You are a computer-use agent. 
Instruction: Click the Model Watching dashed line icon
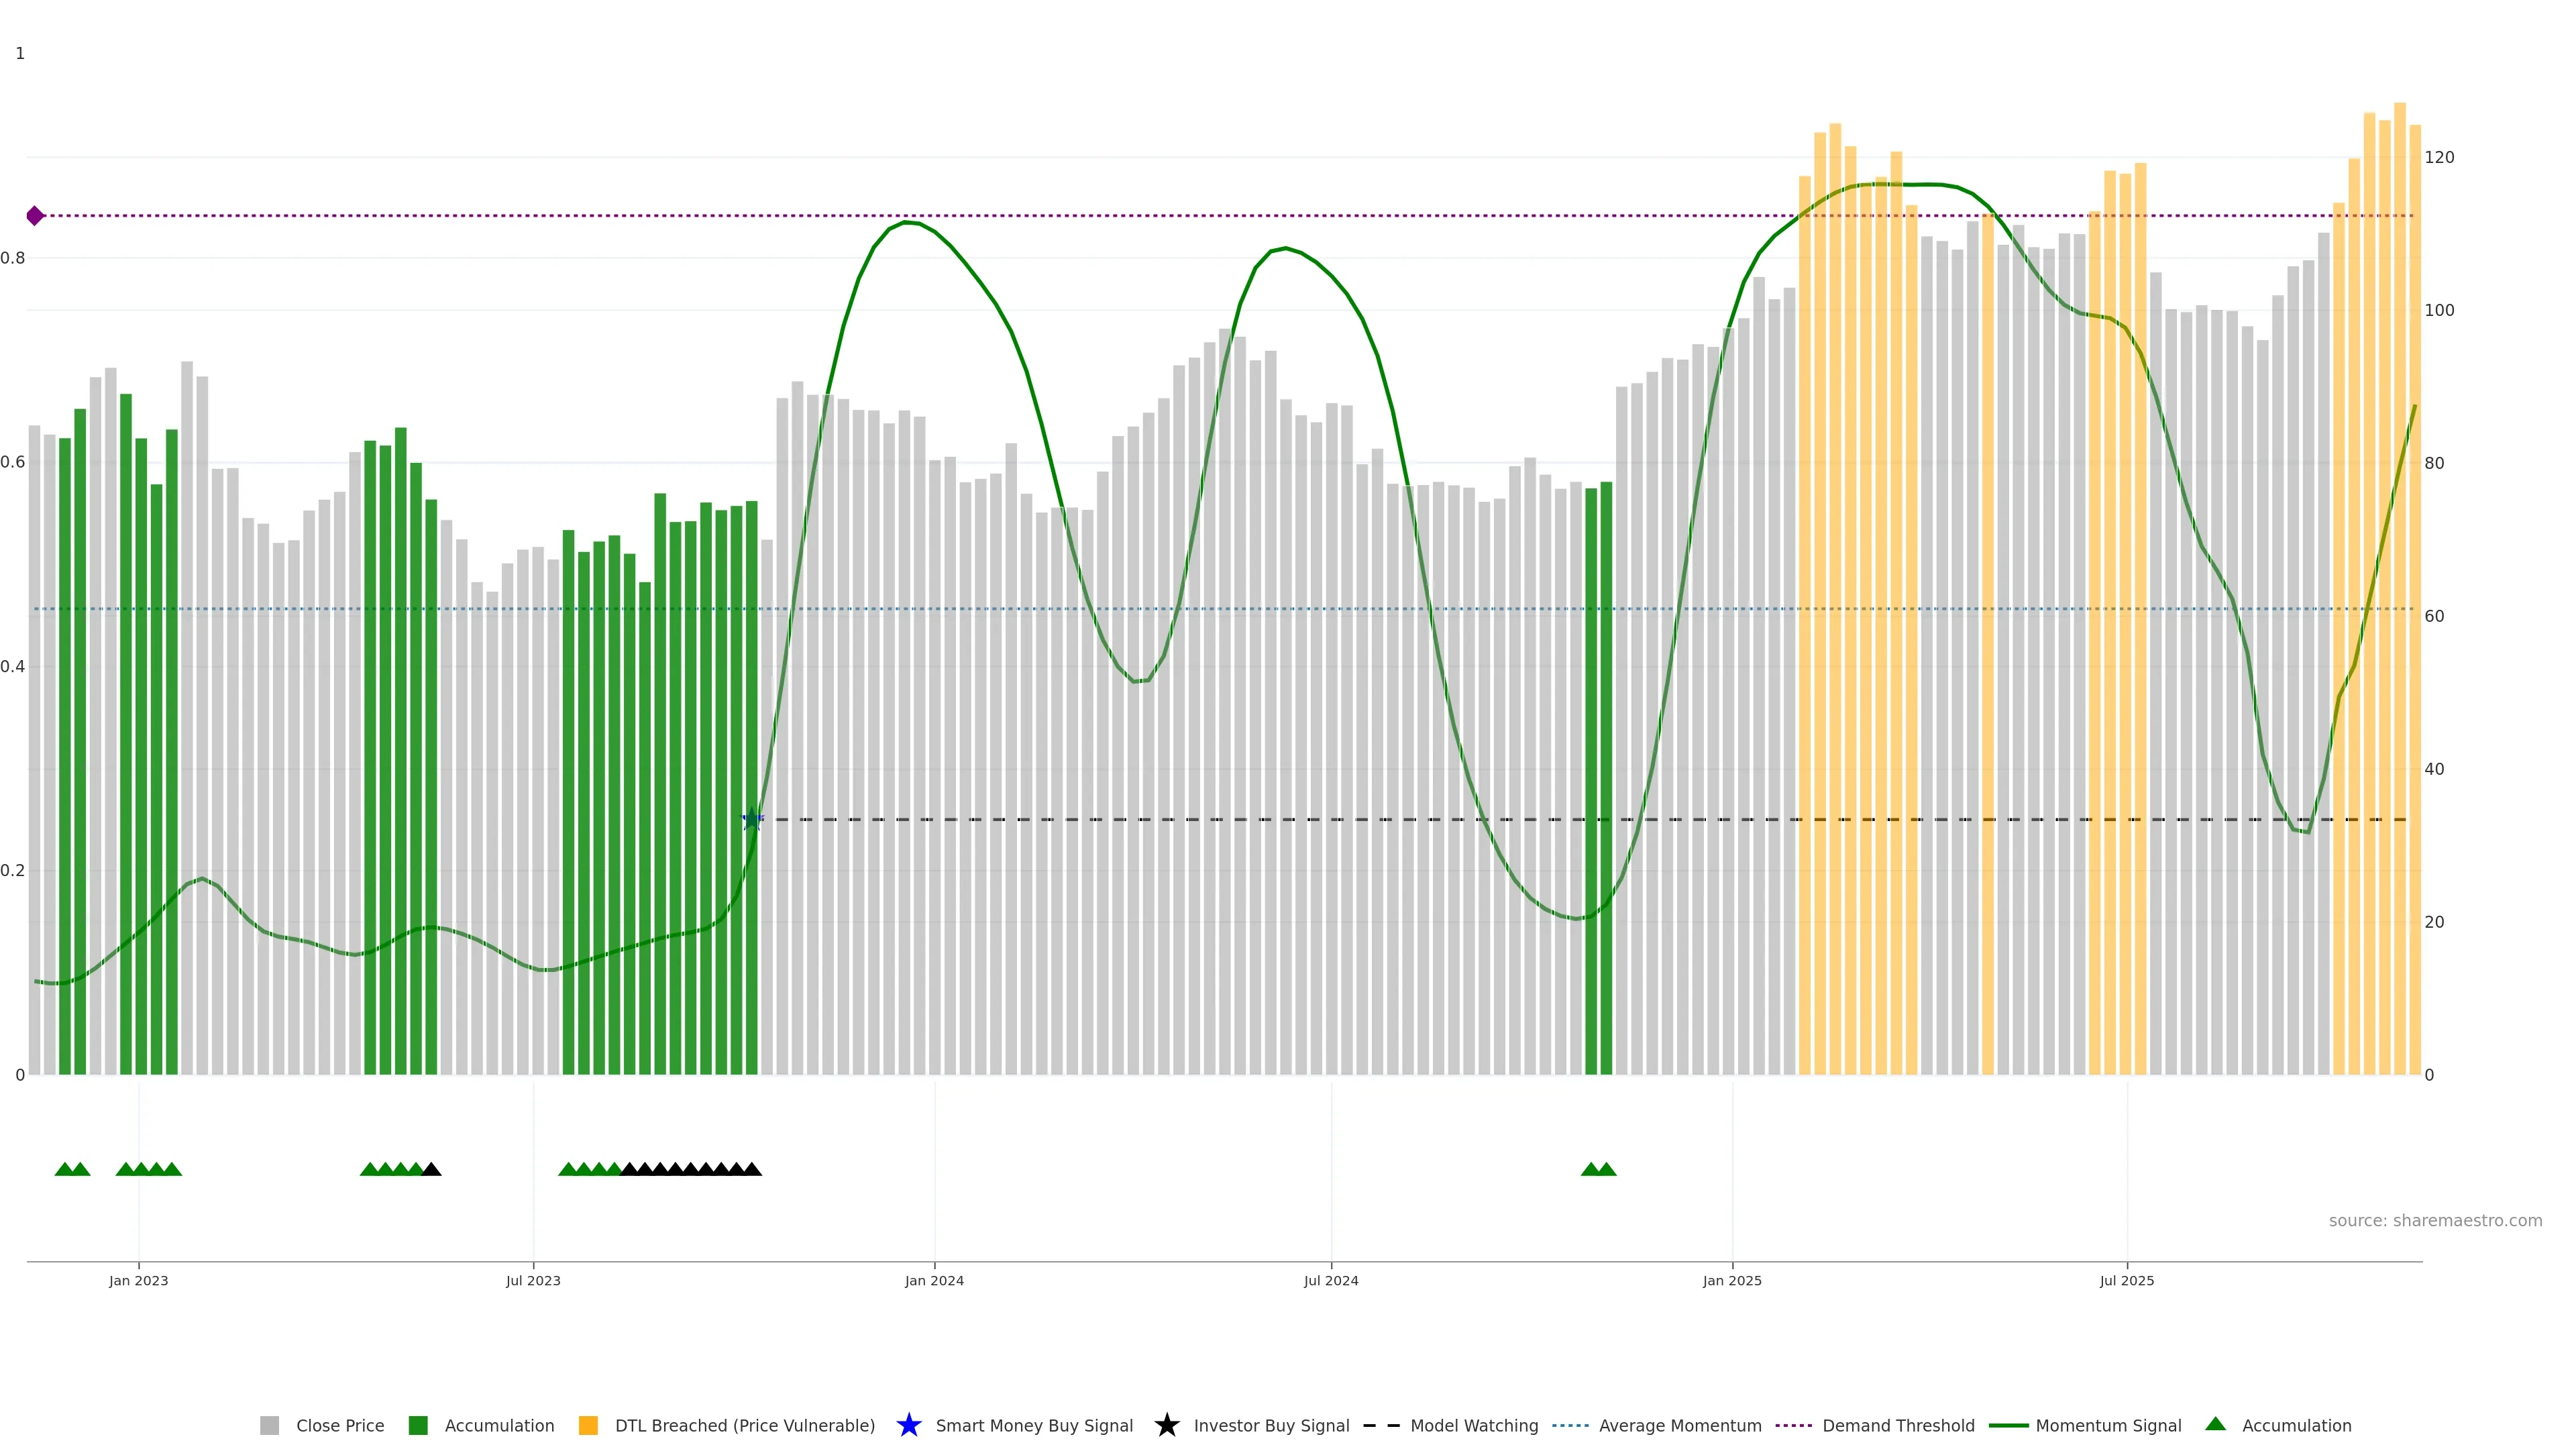click(1381, 1425)
